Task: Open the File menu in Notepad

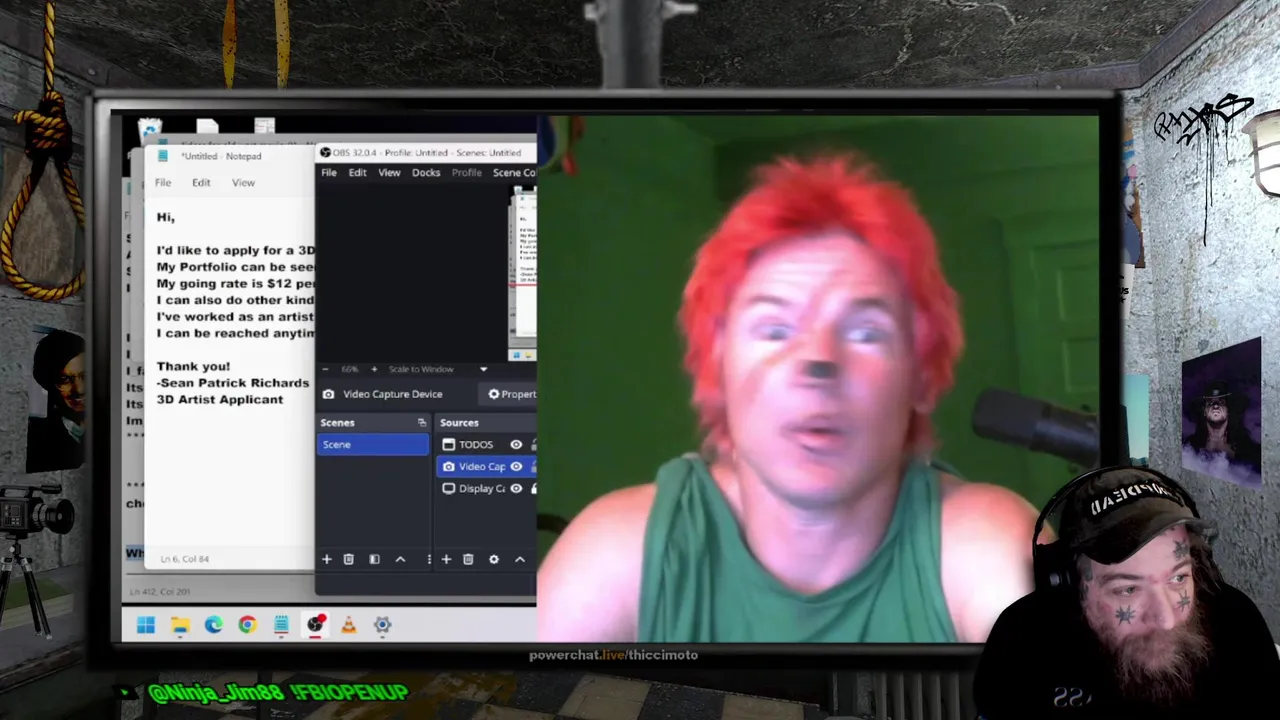Action: coord(163,183)
